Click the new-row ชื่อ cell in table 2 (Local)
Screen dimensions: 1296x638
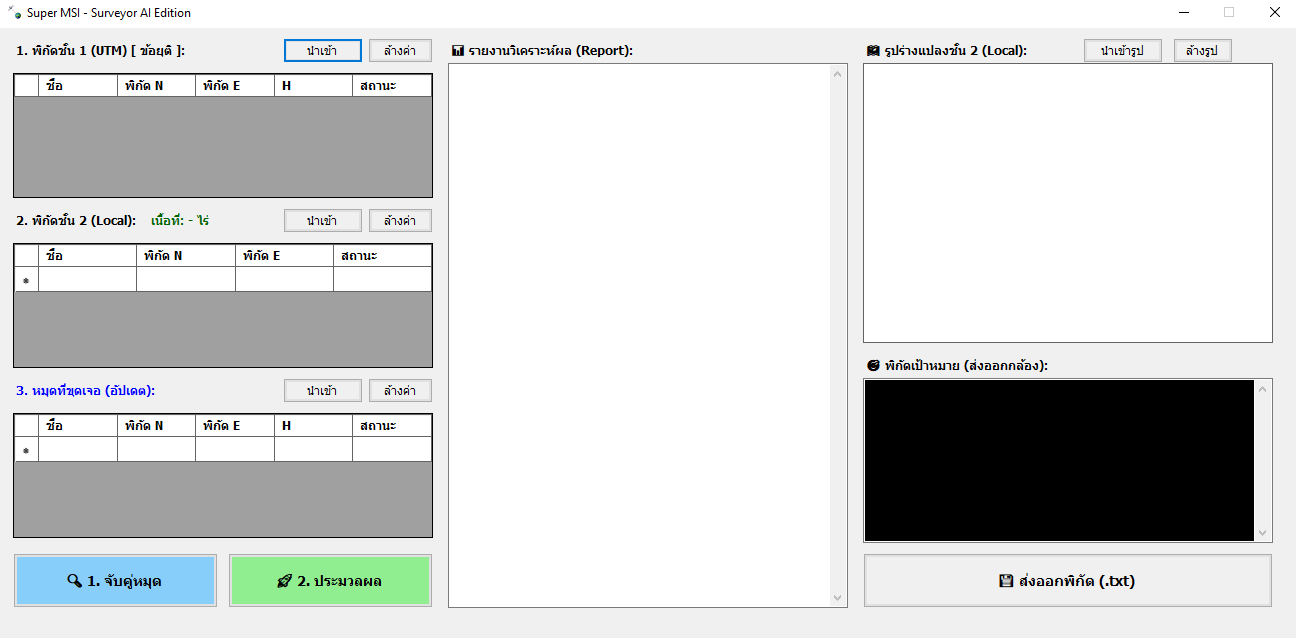pos(88,280)
